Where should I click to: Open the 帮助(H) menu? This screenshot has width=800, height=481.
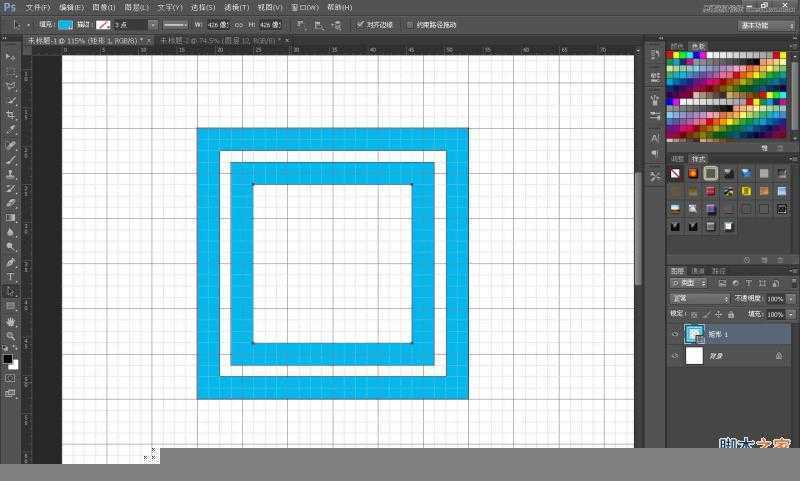339,8
